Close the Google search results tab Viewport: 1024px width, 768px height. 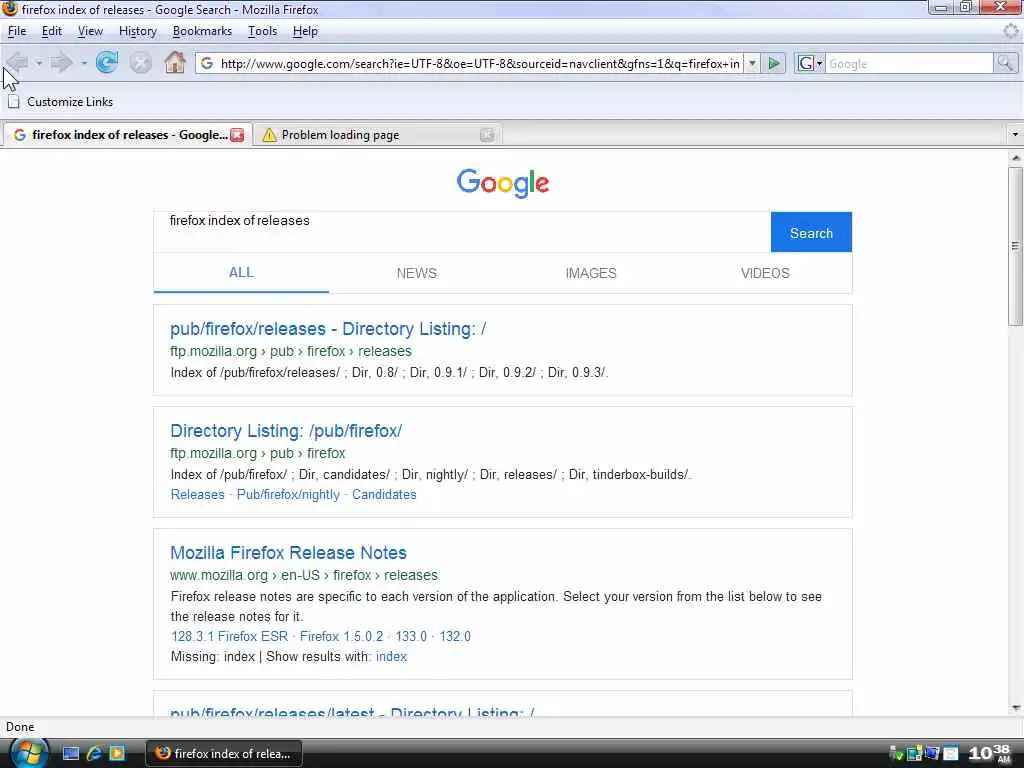coord(237,135)
